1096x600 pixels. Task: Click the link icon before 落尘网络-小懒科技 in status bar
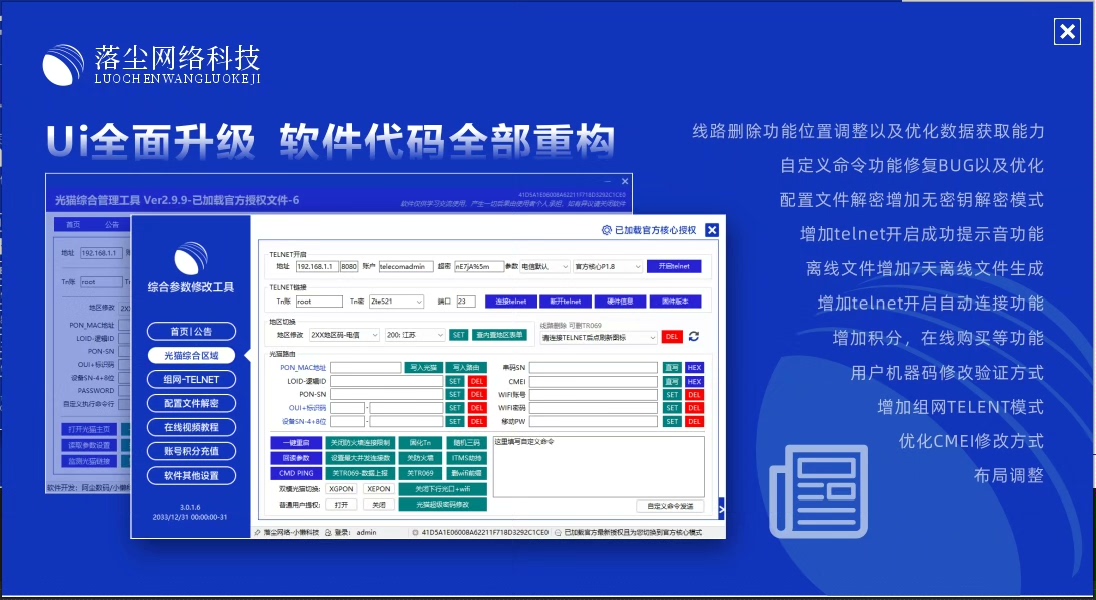tap(257, 532)
